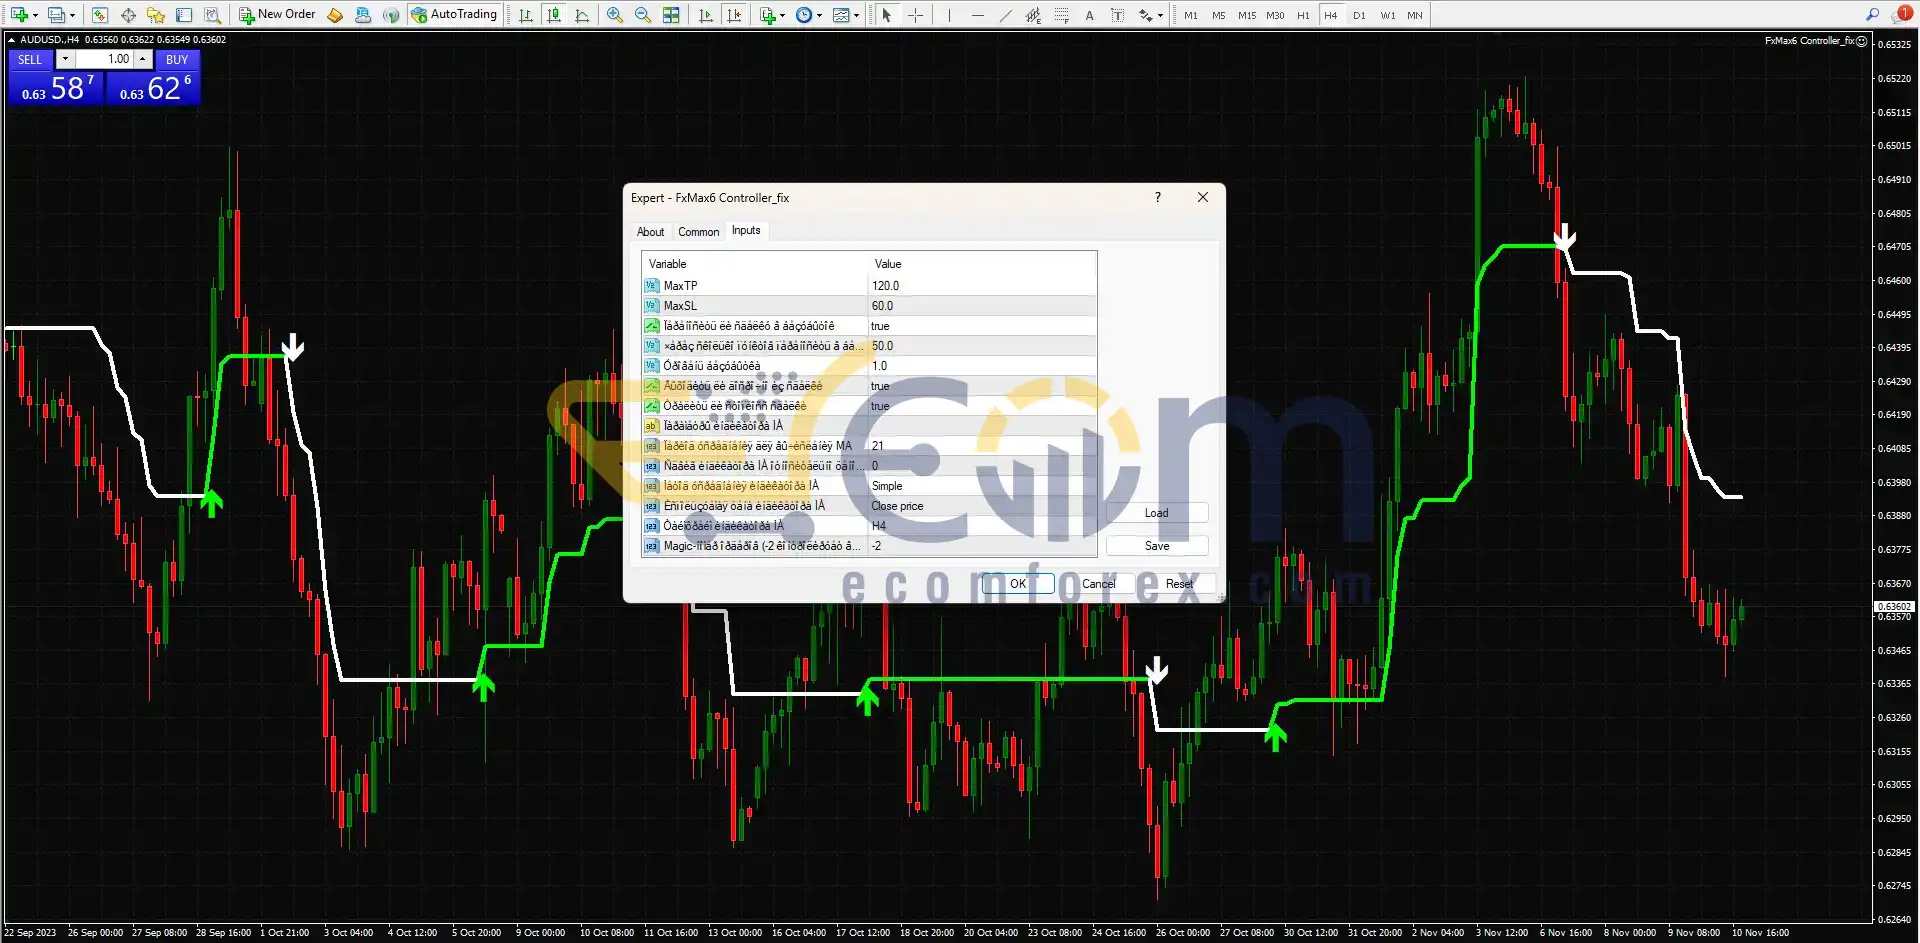The width and height of the screenshot is (1920, 943).
Task: Open the periods clock icon
Action: coord(804,15)
